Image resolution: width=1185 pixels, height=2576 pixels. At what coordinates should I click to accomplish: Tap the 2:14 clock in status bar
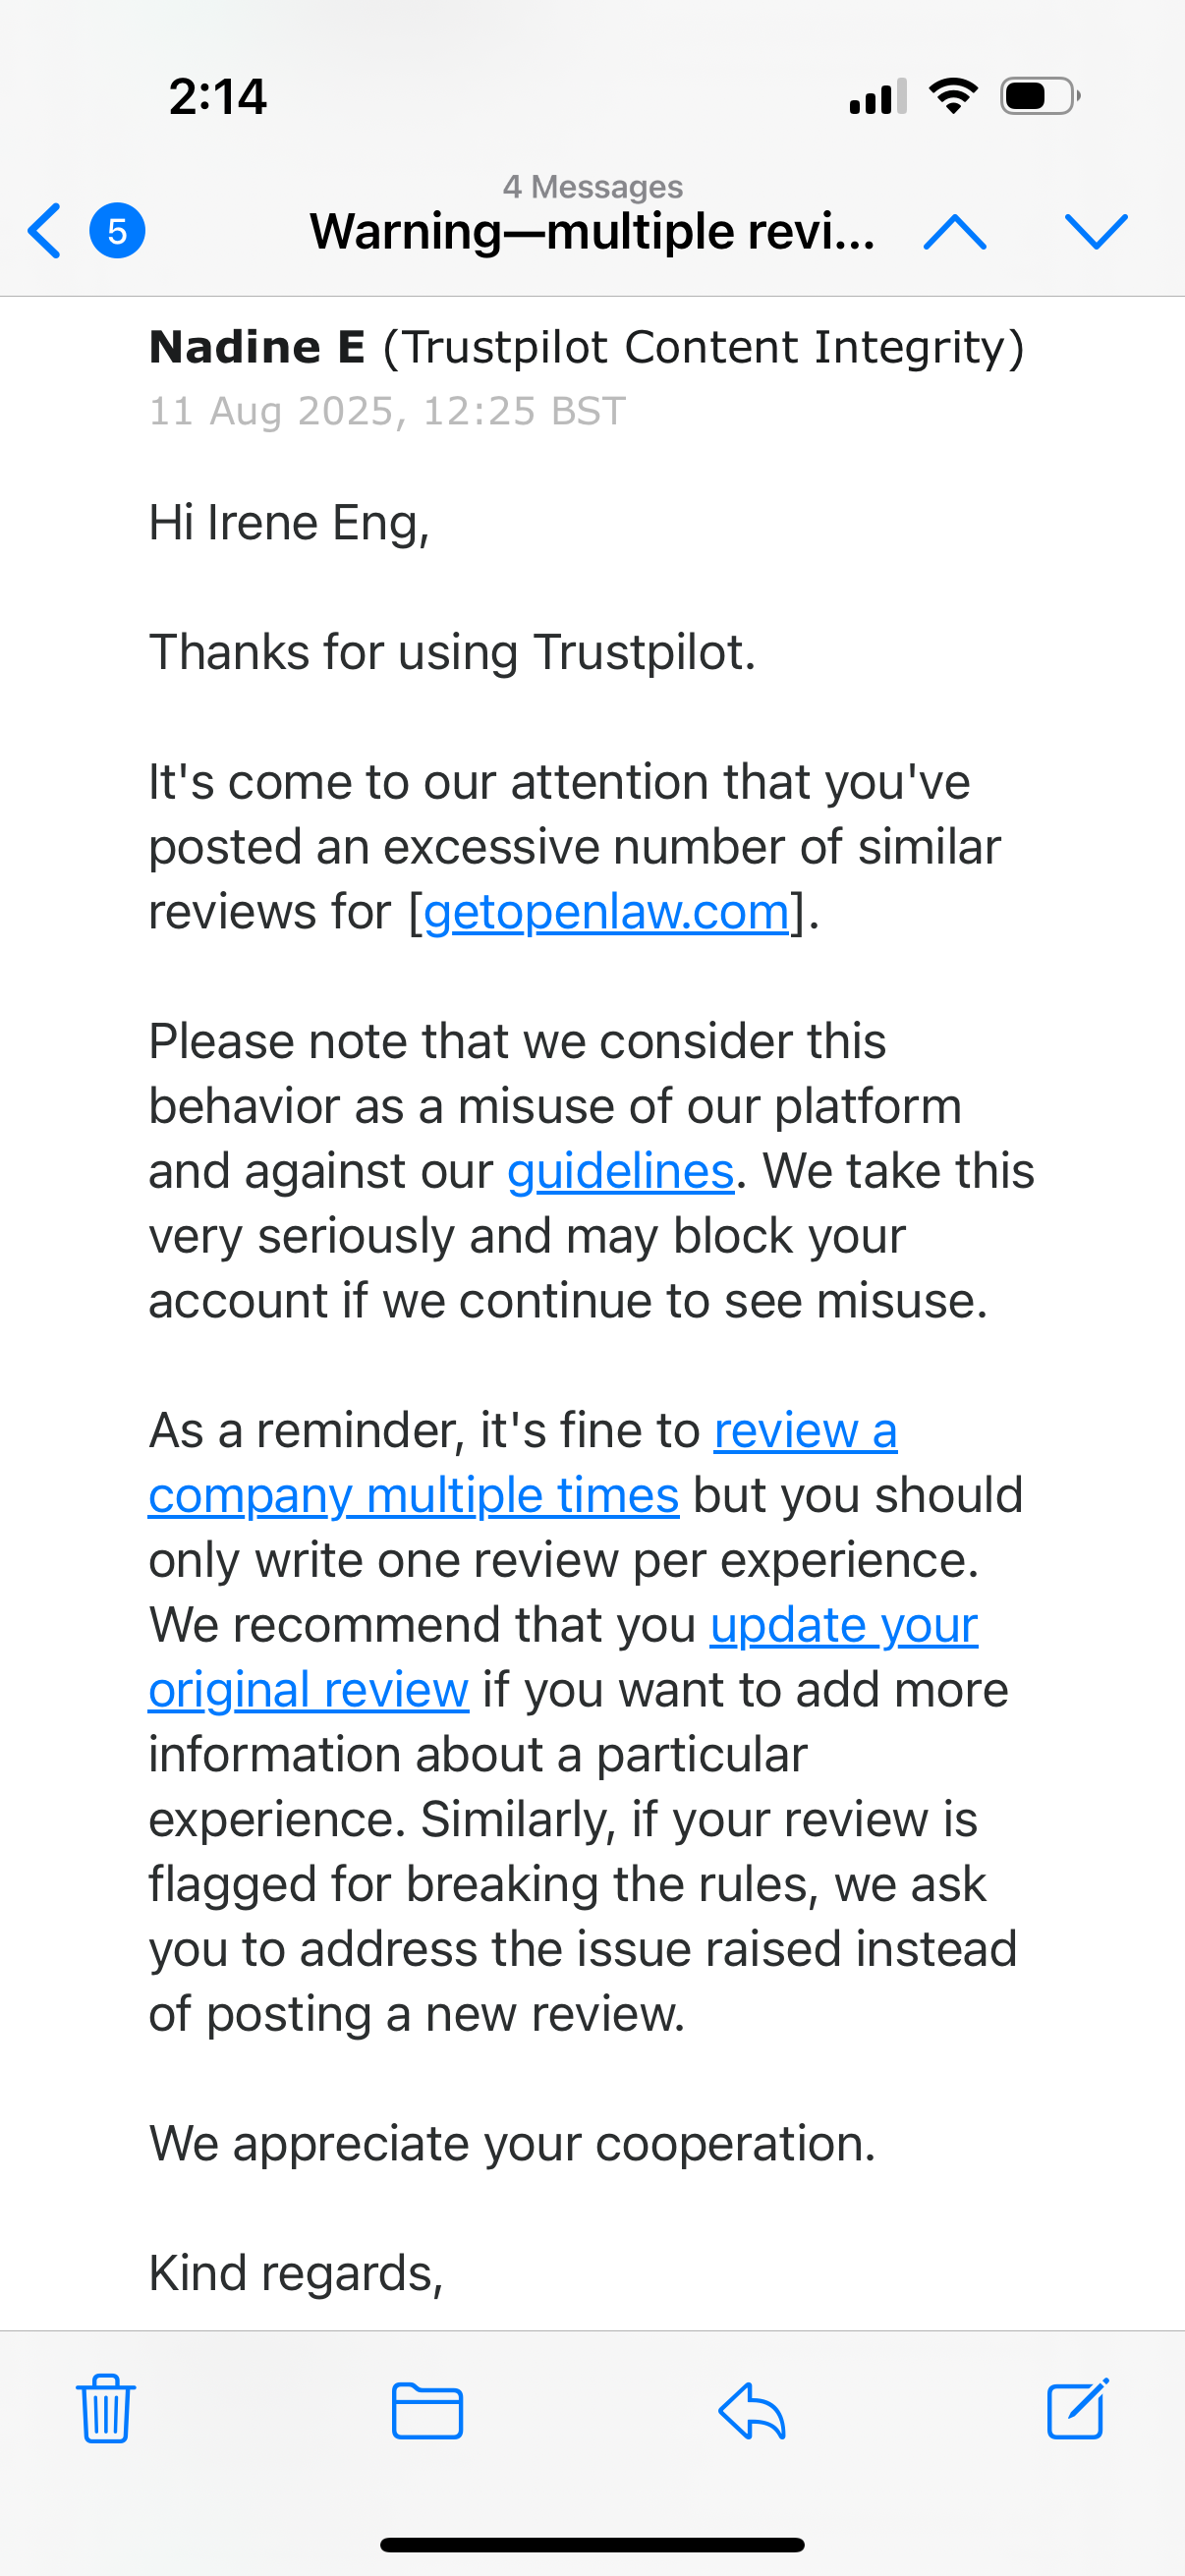click(218, 97)
